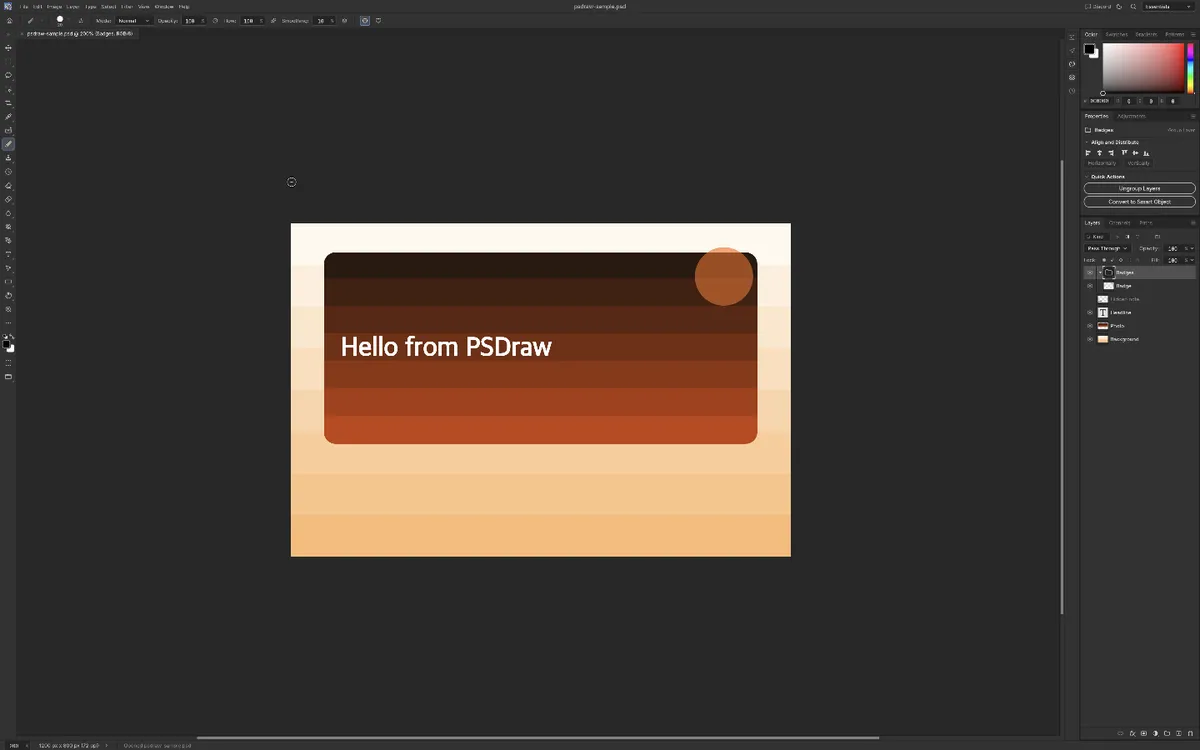Click the hue slider in Color panel

tap(1190, 68)
